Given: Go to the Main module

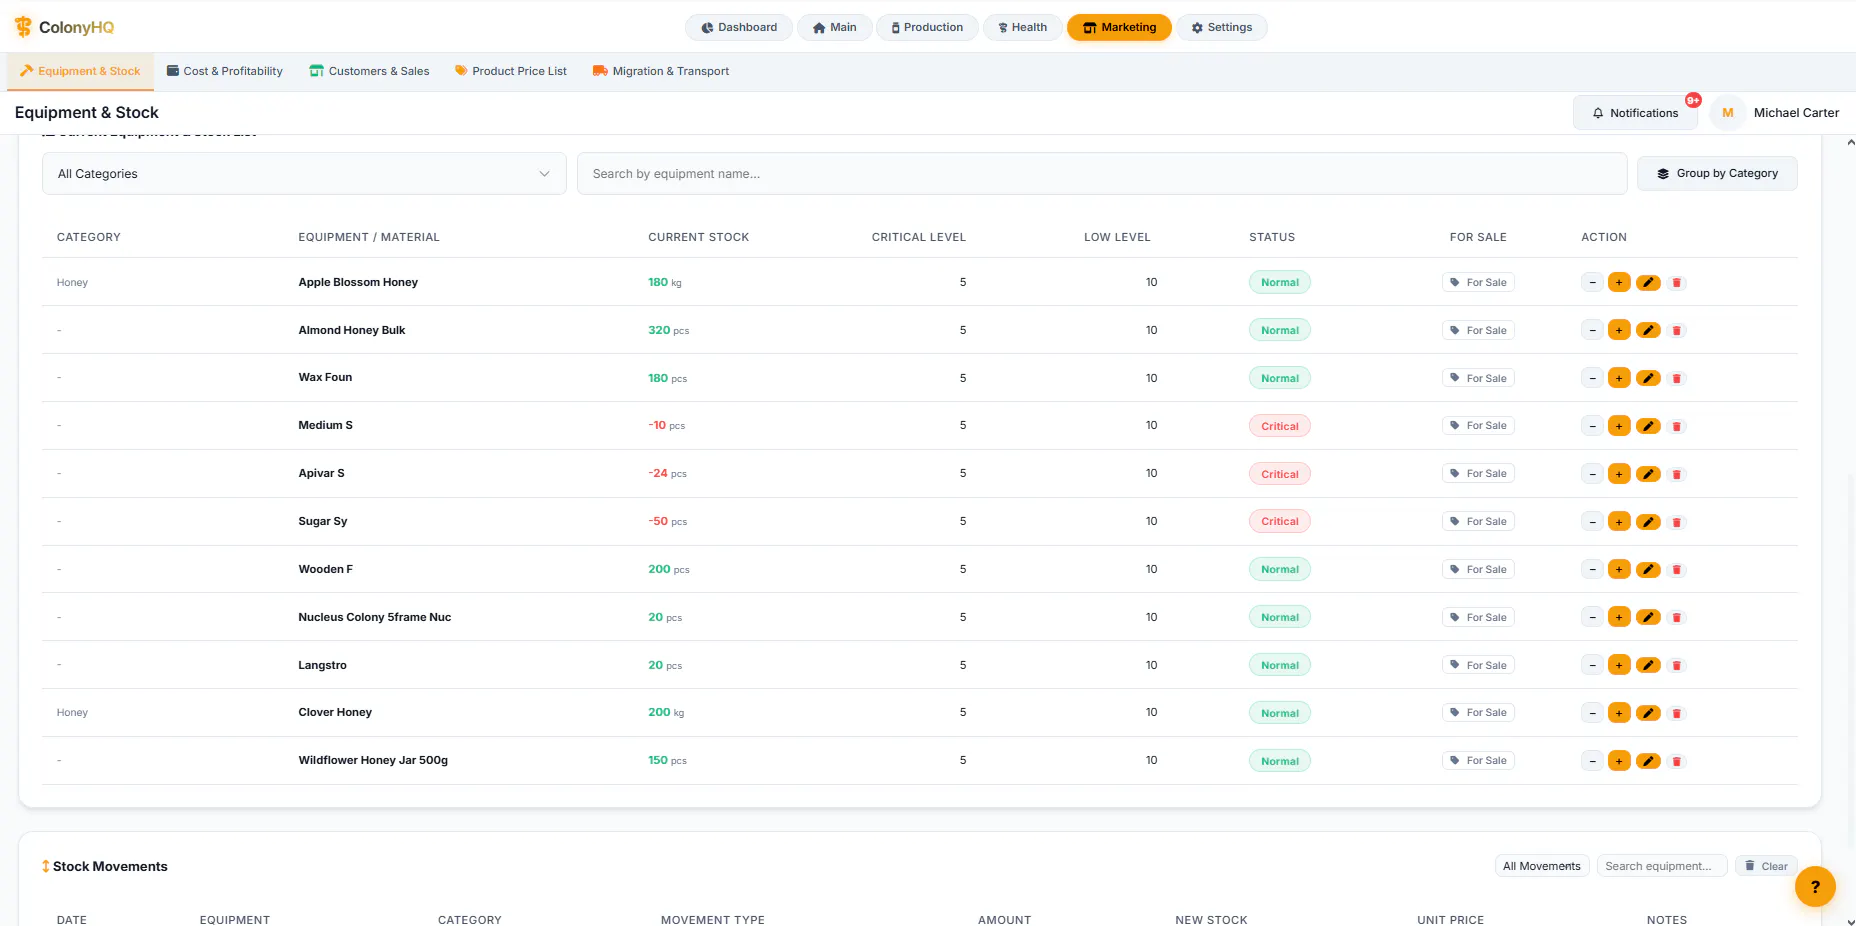Looking at the screenshot, I should point(835,27).
